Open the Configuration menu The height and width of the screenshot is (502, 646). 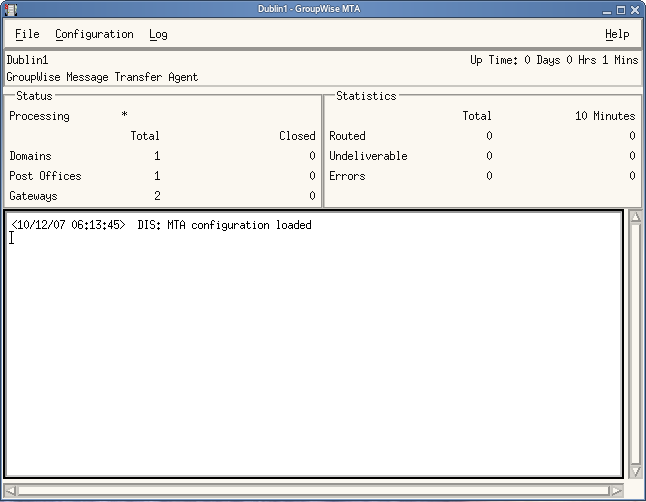[x=94, y=35]
